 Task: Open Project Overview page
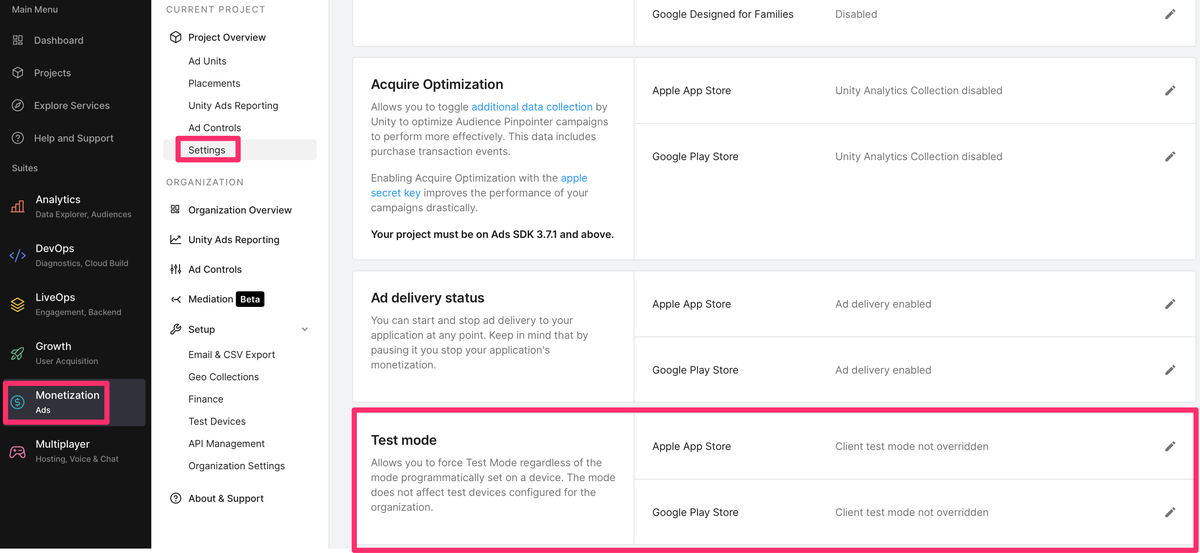click(227, 37)
